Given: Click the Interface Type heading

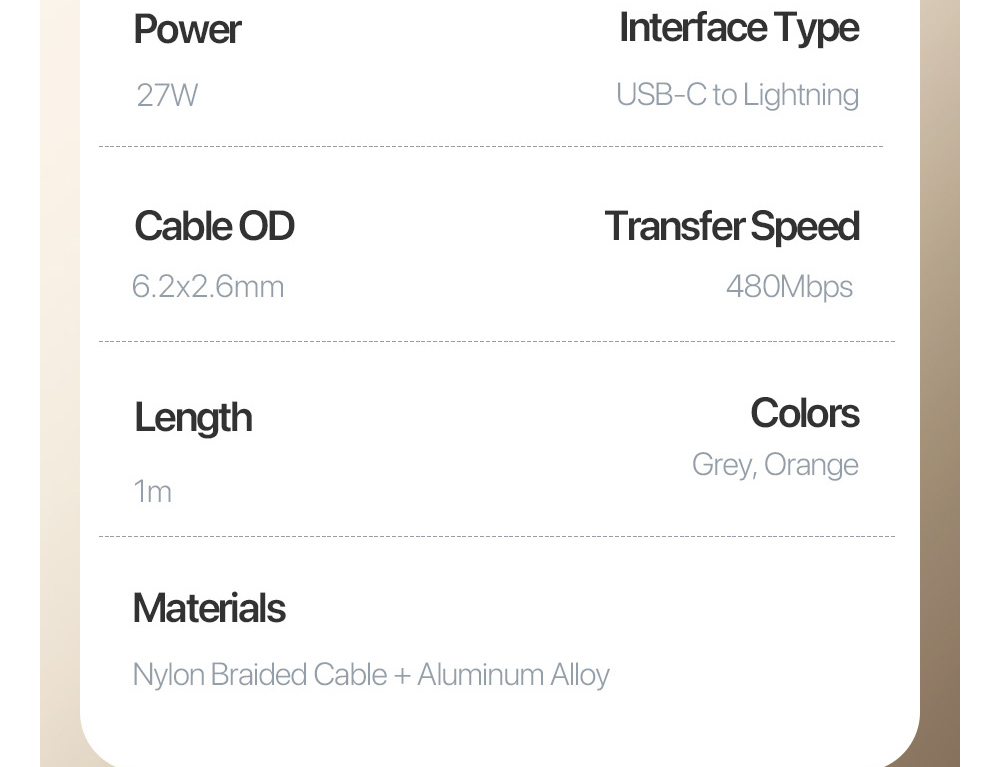Looking at the screenshot, I should click(x=738, y=28).
